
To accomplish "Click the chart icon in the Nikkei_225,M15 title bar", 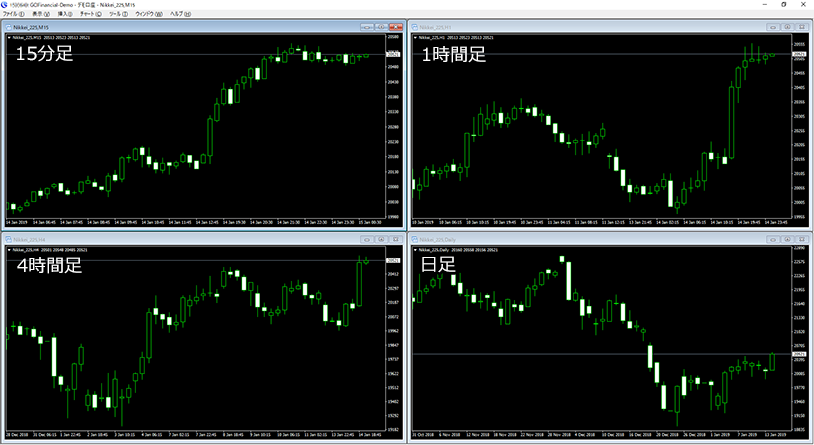I will (x=8, y=24).
